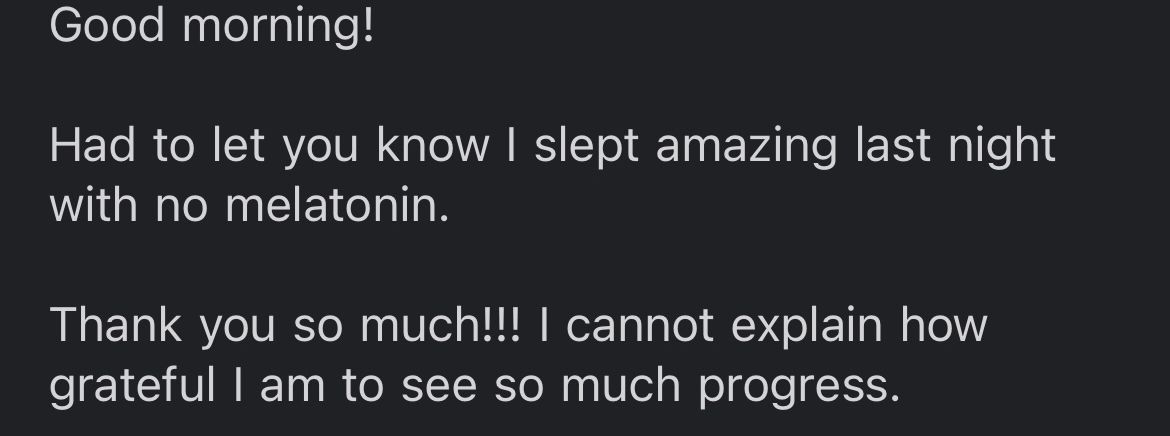Click the word "let" in "Had to let"
The image size is (1170, 436).
pyautogui.click(x=238, y=146)
